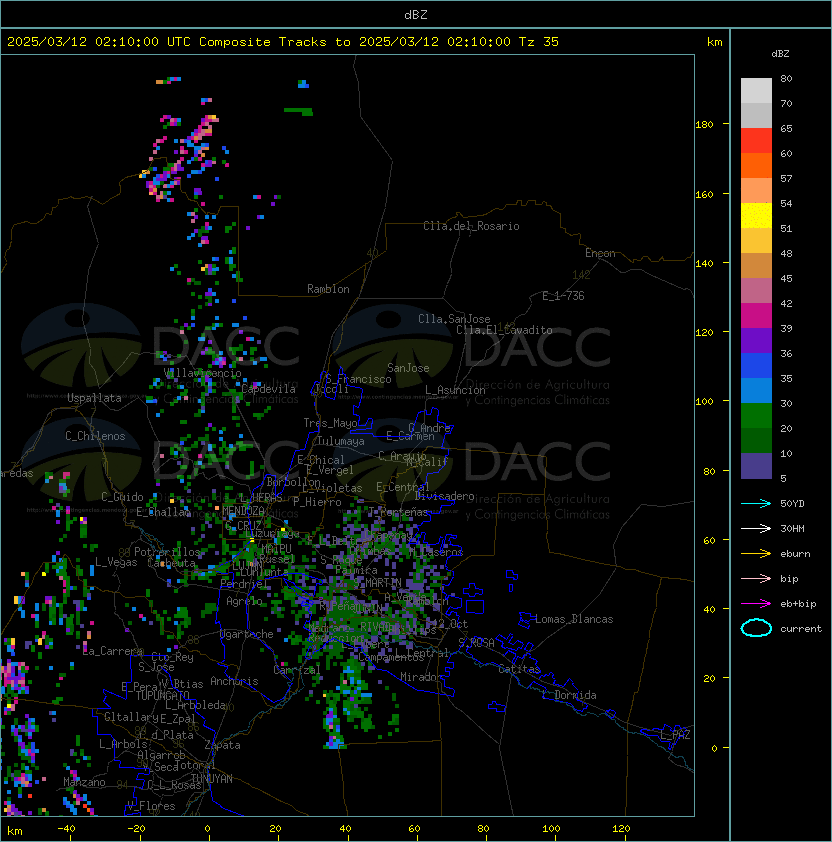Viewport: 832px width, 842px height.
Task: Click the Encon map label
Action: pos(600,253)
